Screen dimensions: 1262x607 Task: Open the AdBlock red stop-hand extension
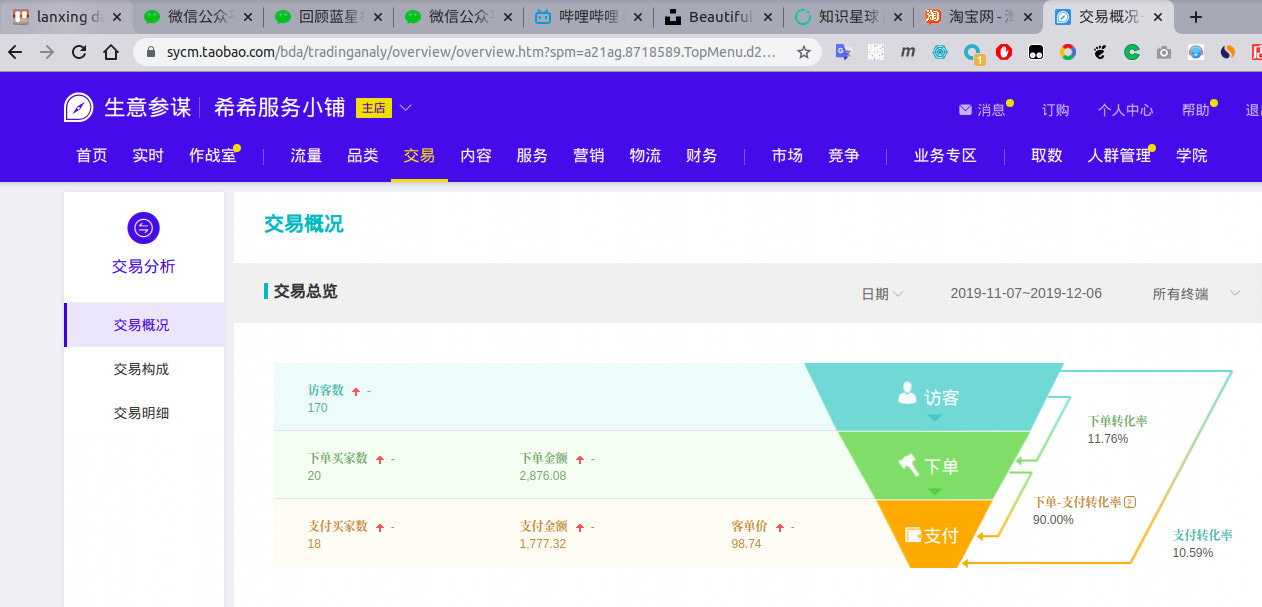1004,52
